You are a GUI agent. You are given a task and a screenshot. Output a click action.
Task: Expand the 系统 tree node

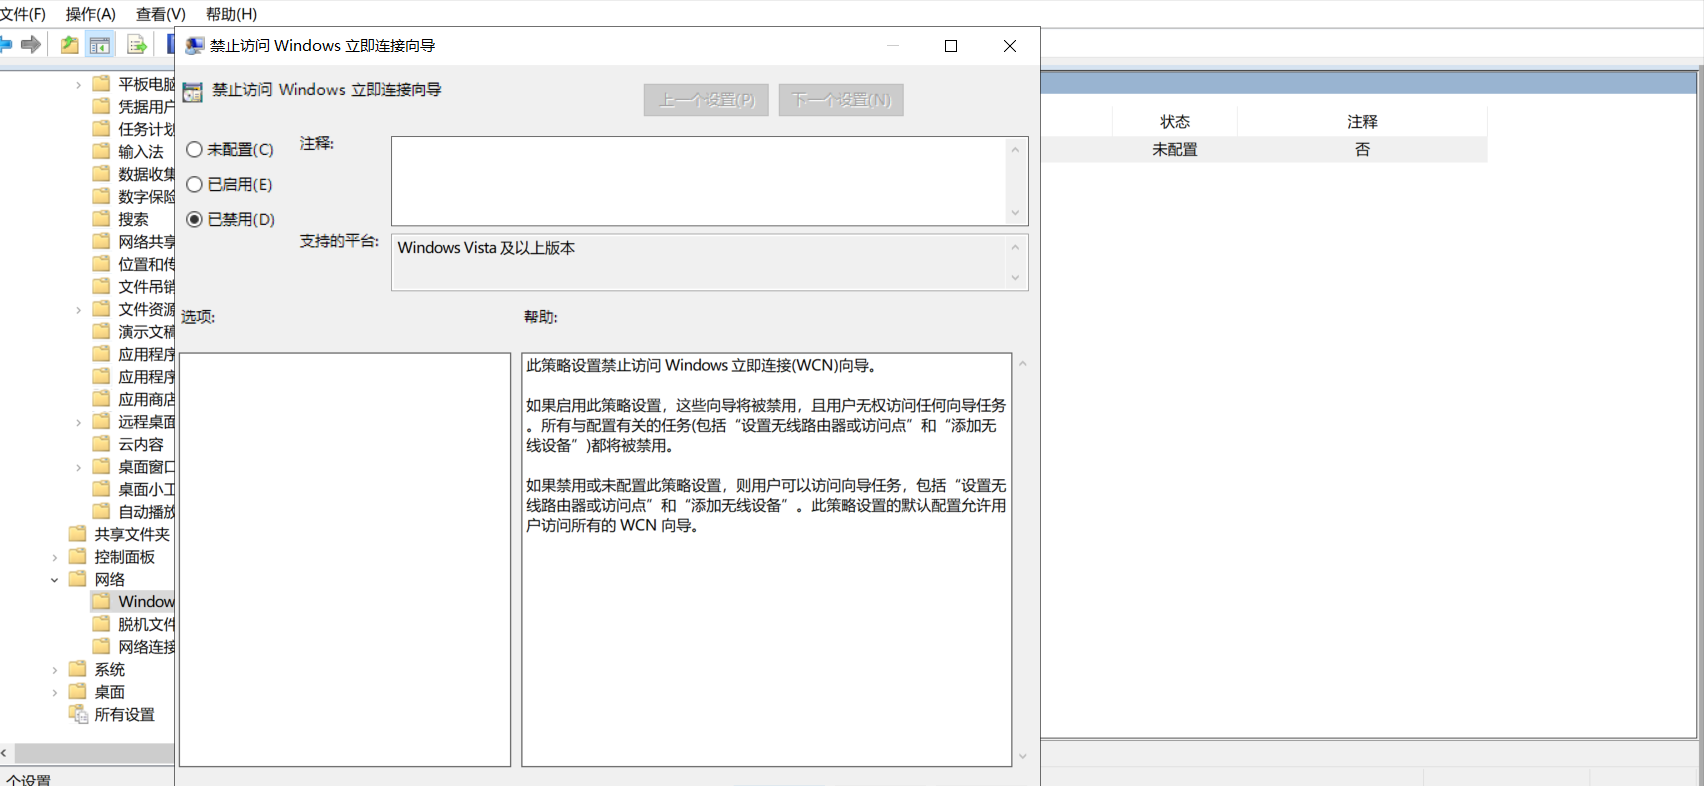(x=54, y=669)
